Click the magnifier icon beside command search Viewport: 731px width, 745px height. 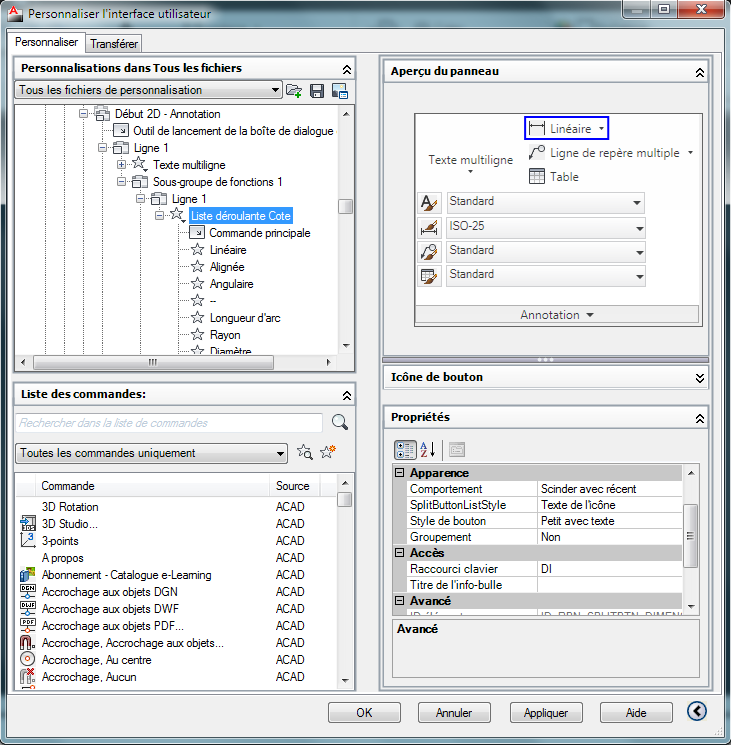coord(340,422)
